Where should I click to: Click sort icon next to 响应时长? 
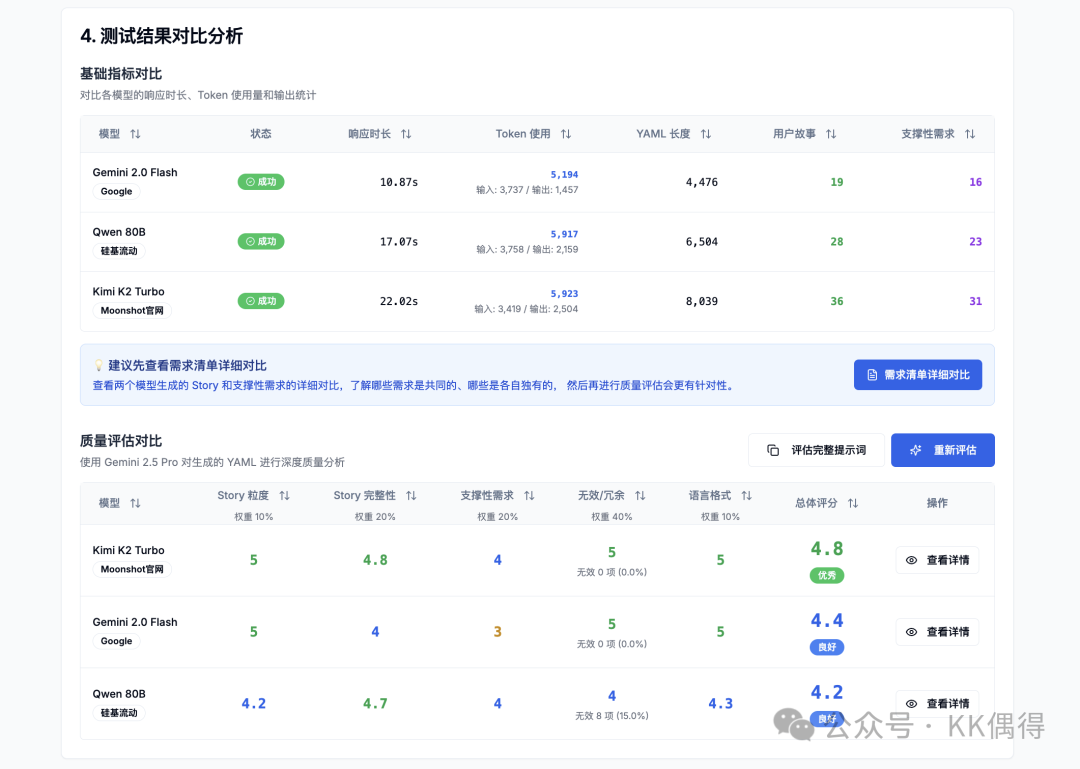click(x=406, y=134)
